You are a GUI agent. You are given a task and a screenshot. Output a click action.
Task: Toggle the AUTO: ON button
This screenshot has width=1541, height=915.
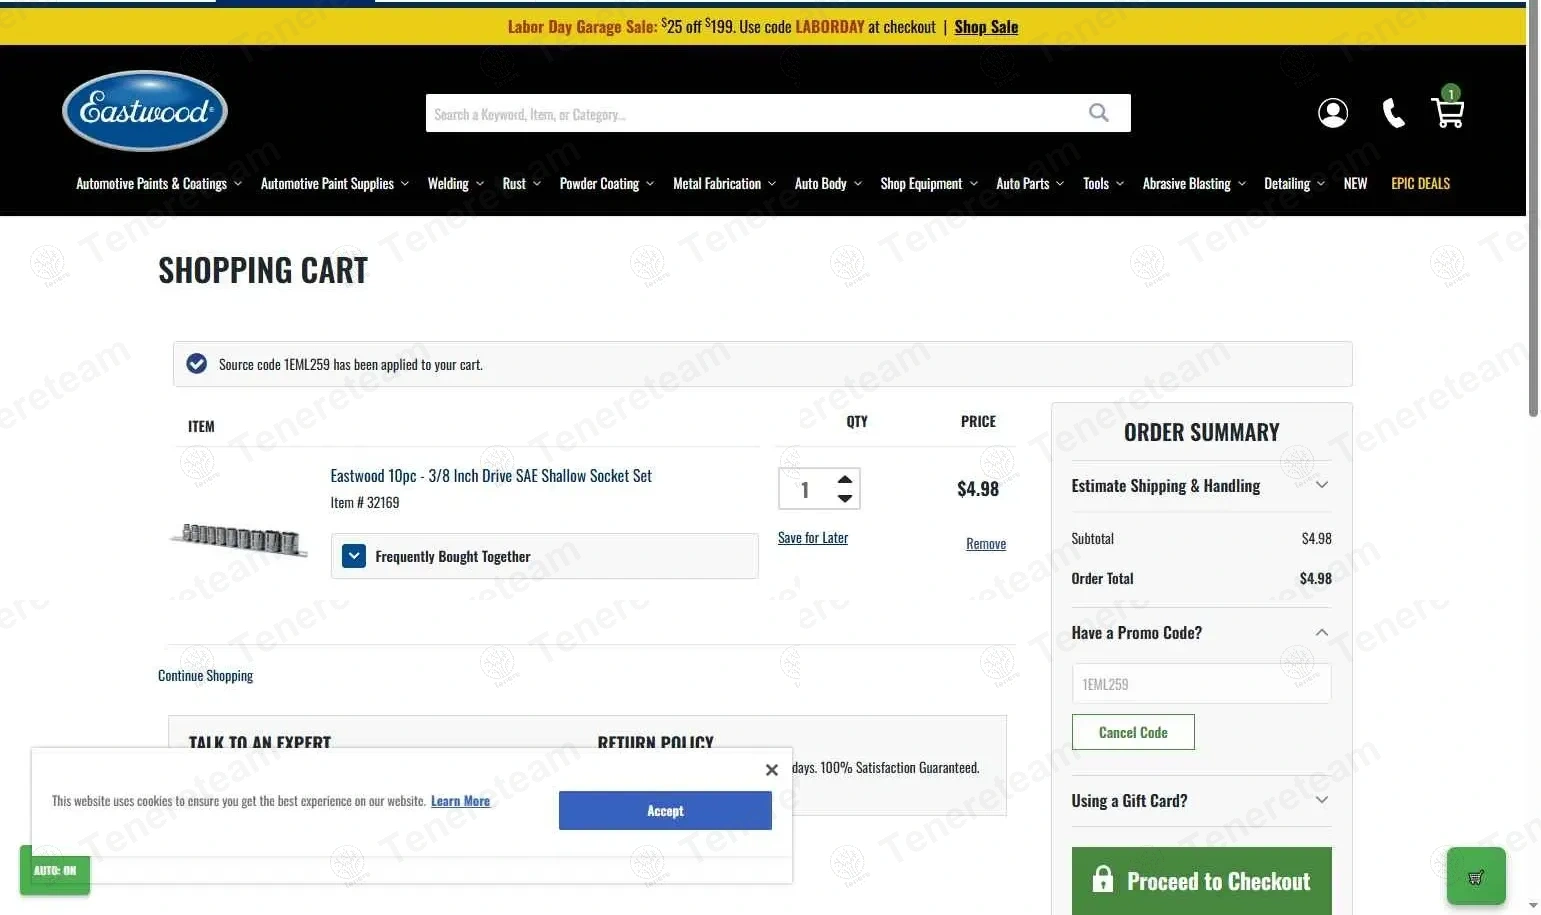click(x=55, y=871)
